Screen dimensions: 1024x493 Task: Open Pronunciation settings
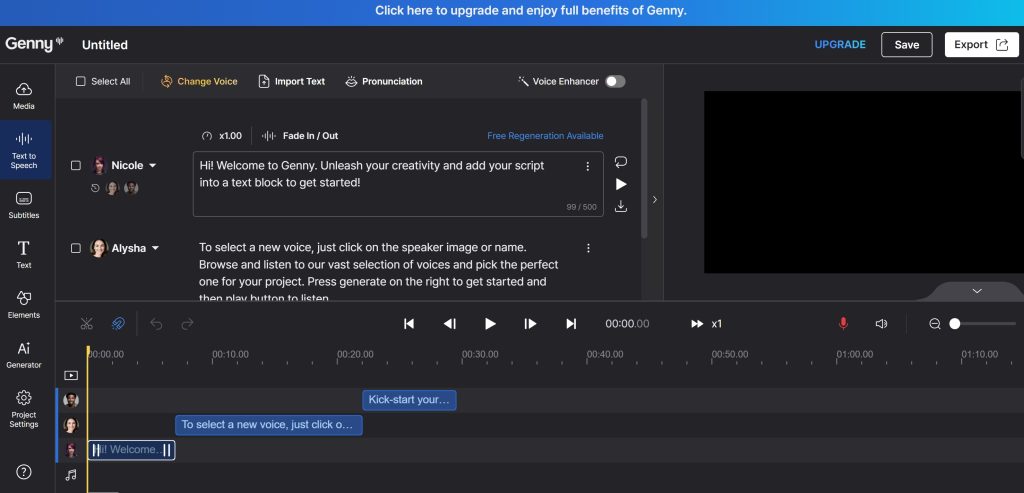(x=384, y=82)
